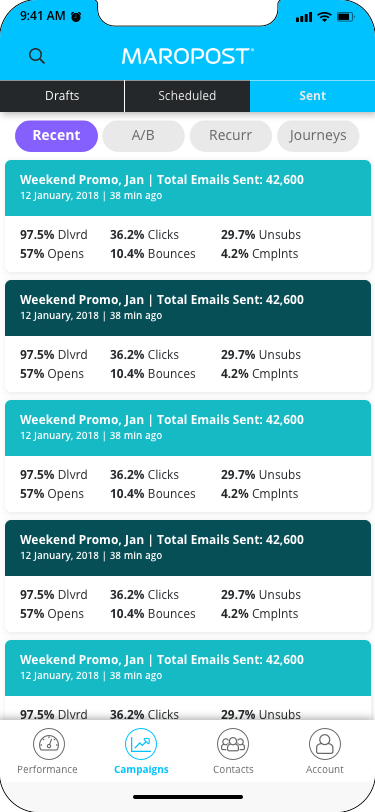Choose the A/B filter pill
Viewport: 375px width, 812px height.
[x=143, y=136]
